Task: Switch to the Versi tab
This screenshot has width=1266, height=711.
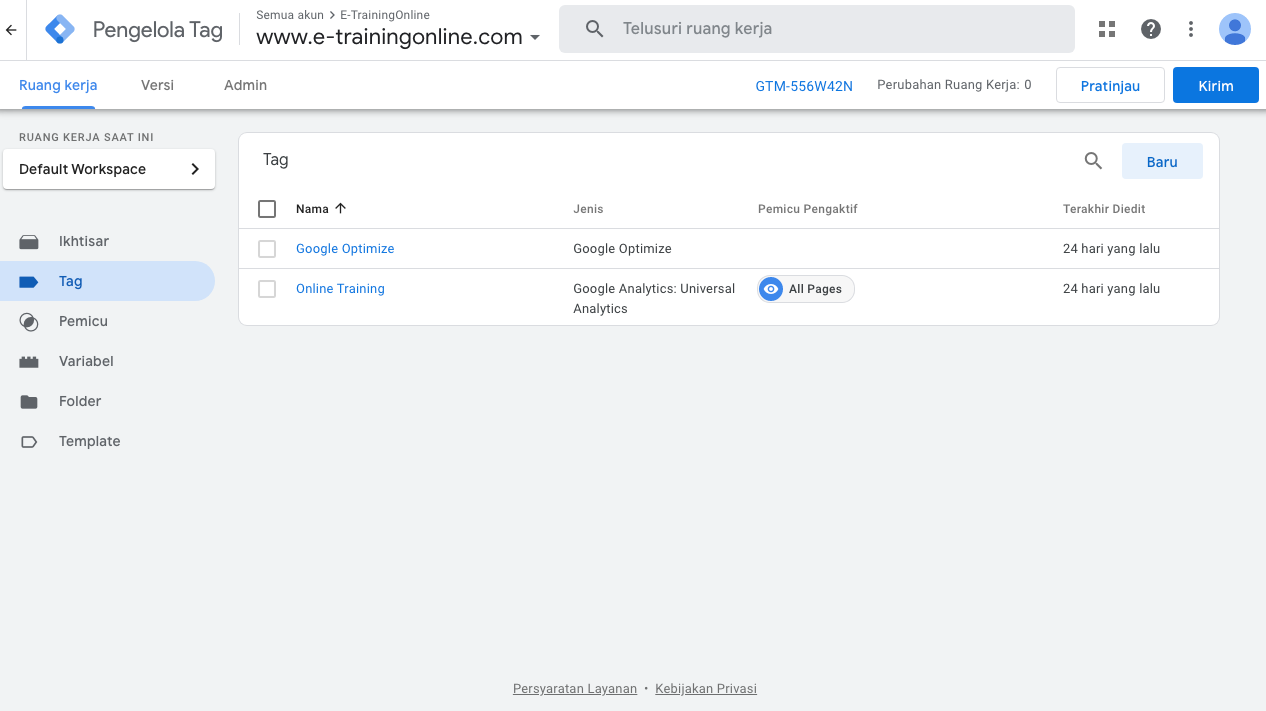Action: pyautogui.click(x=157, y=85)
